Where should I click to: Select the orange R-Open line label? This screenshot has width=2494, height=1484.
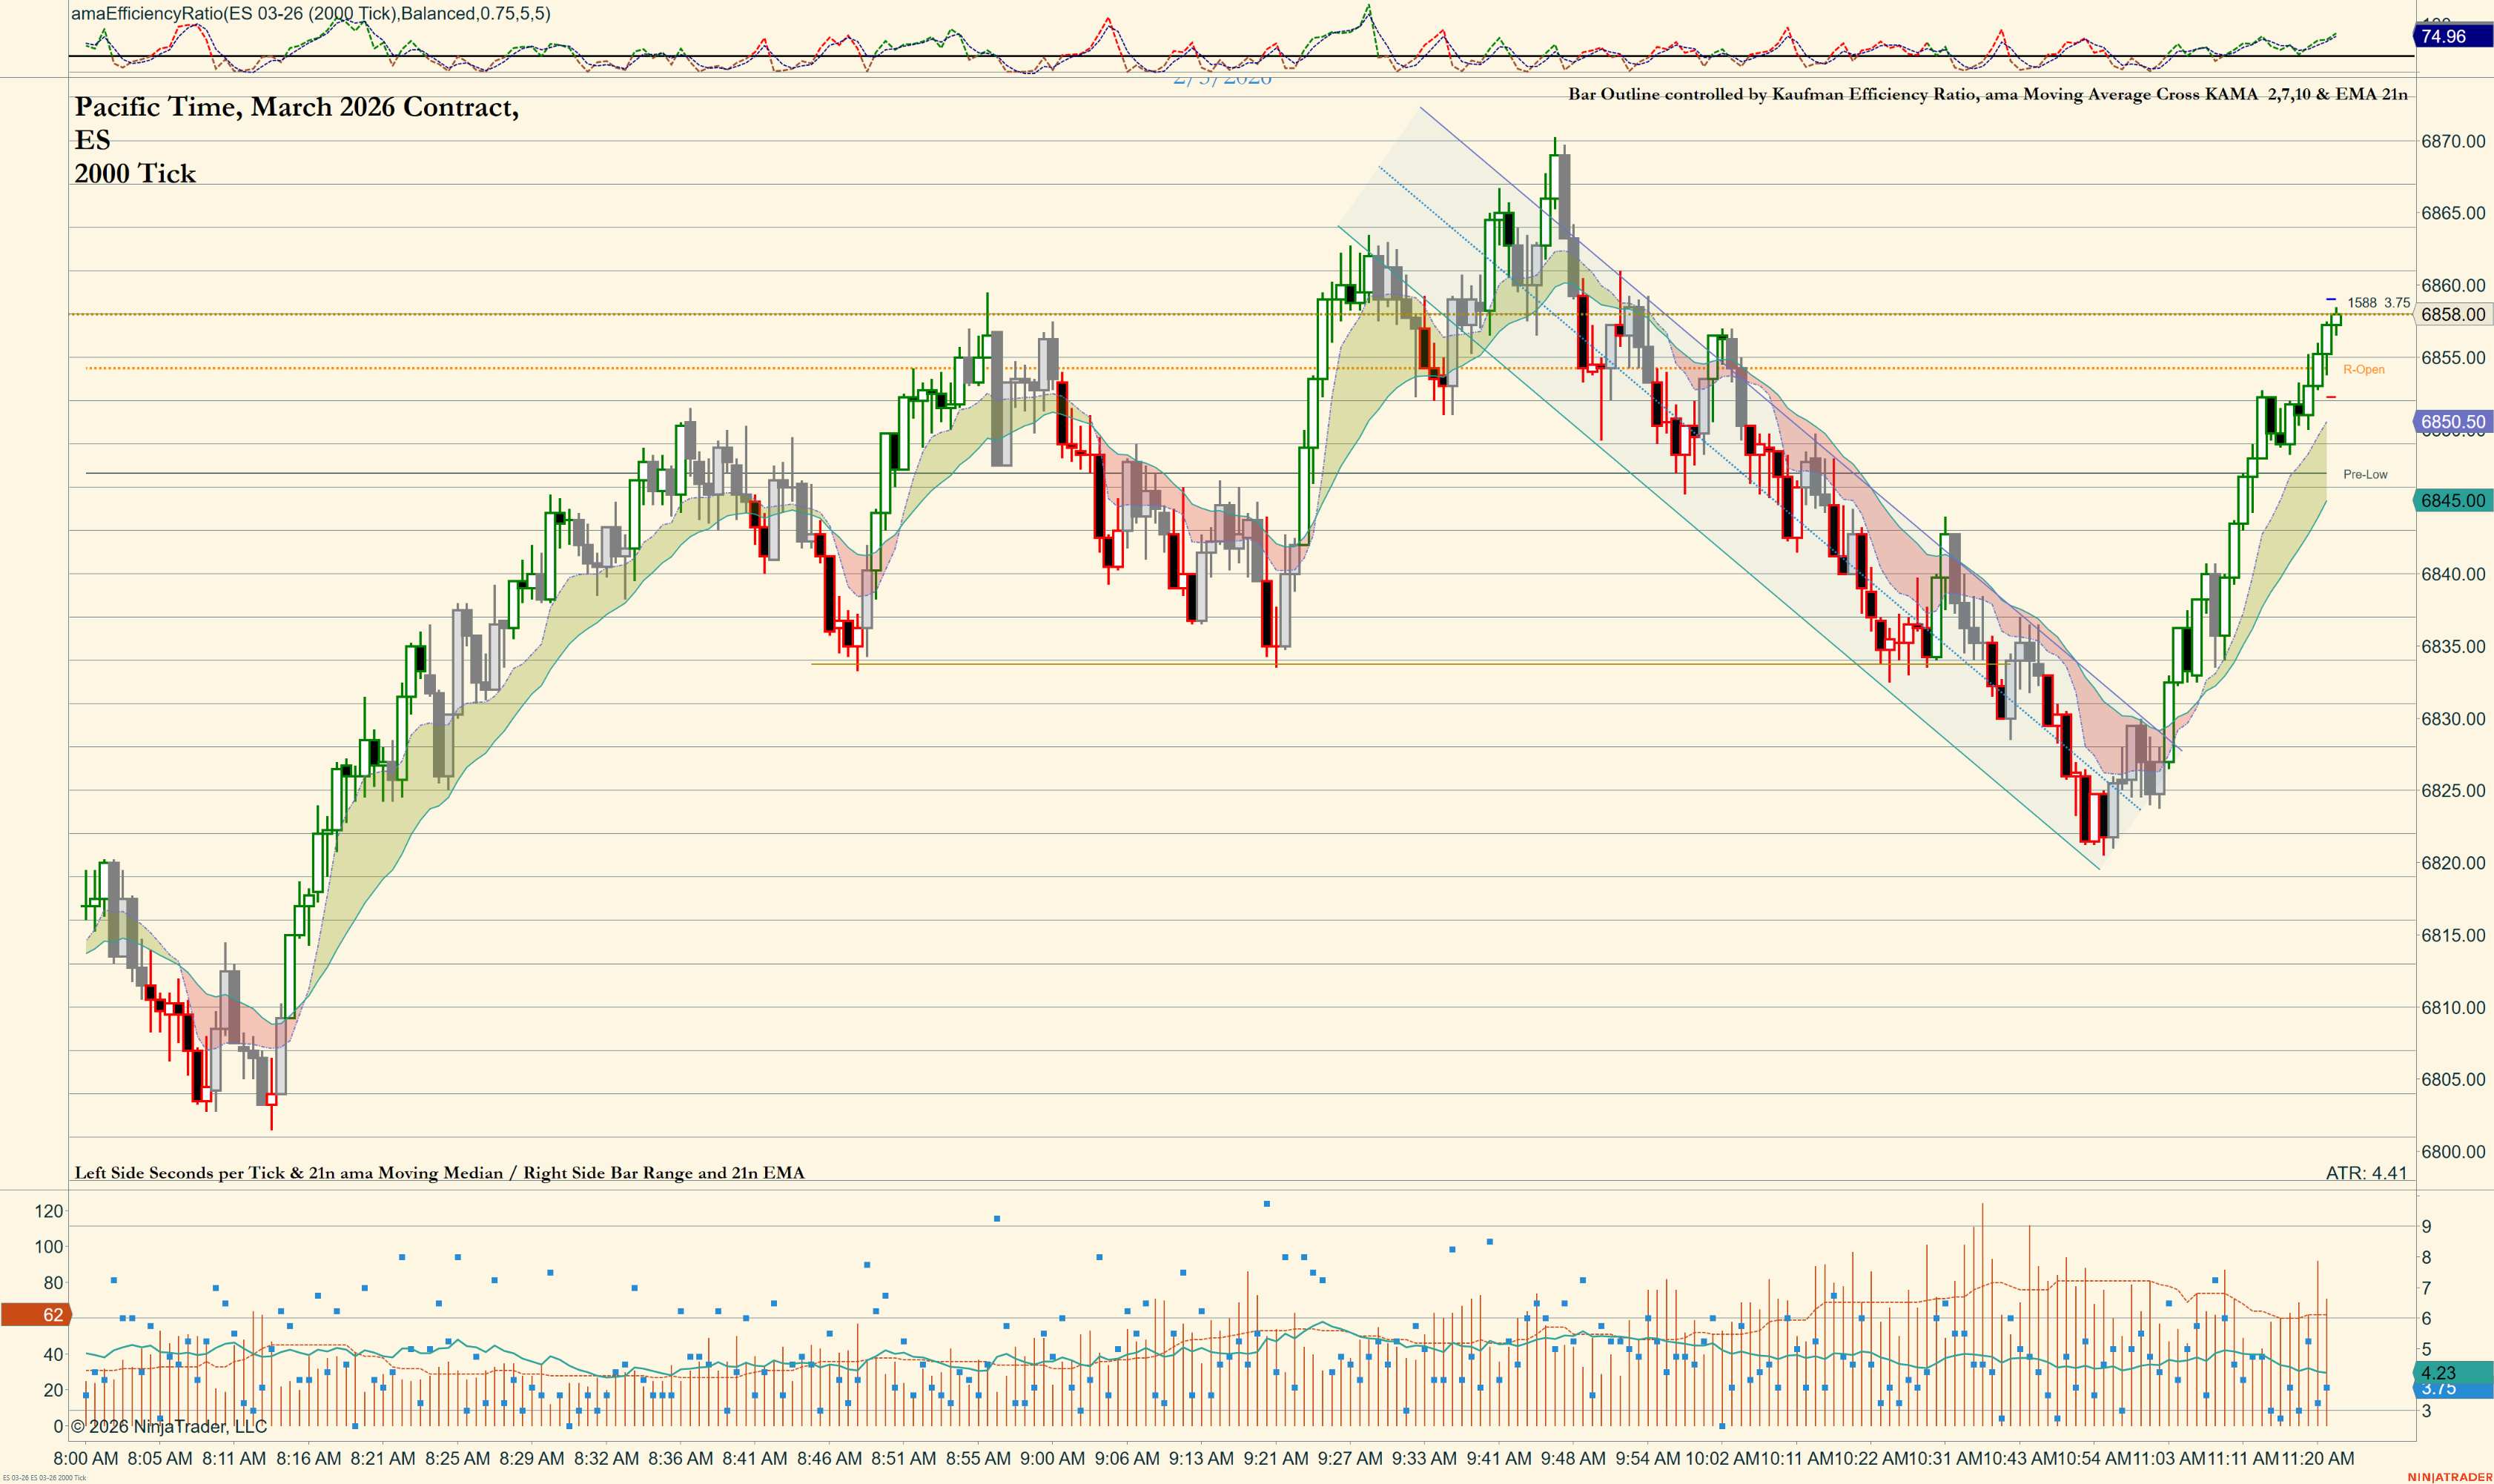click(2363, 369)
